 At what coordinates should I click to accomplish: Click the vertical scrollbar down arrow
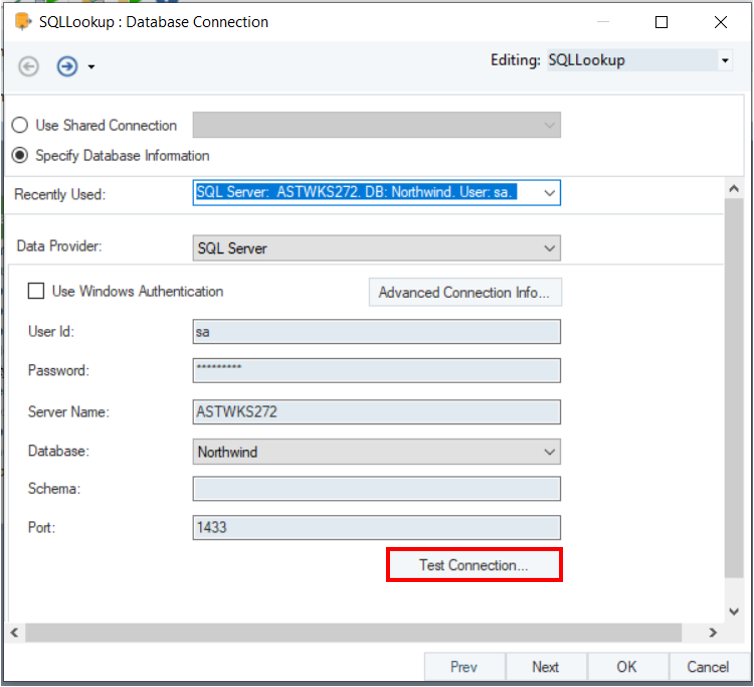point(732,608)
